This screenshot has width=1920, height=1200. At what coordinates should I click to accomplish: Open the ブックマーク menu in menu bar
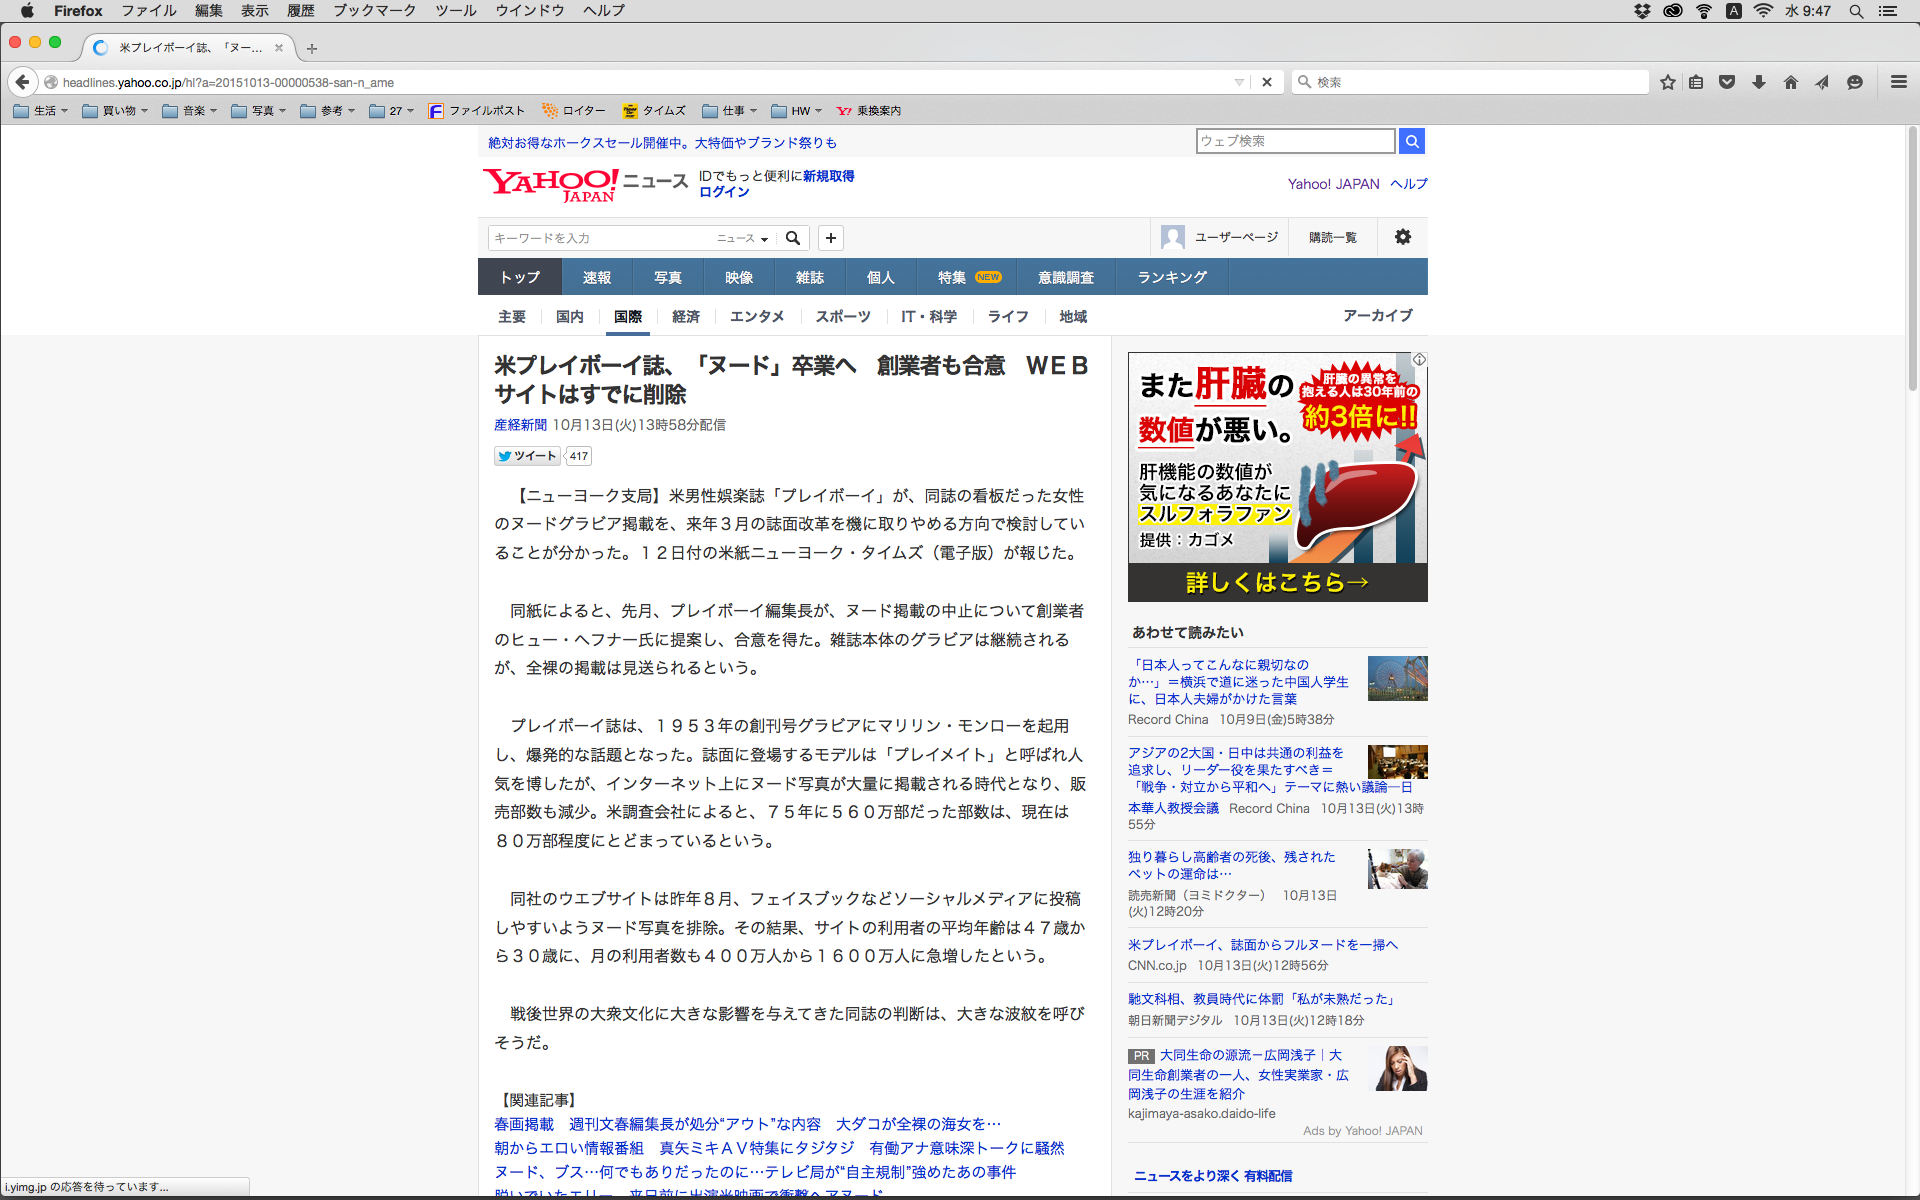[374, 11]
